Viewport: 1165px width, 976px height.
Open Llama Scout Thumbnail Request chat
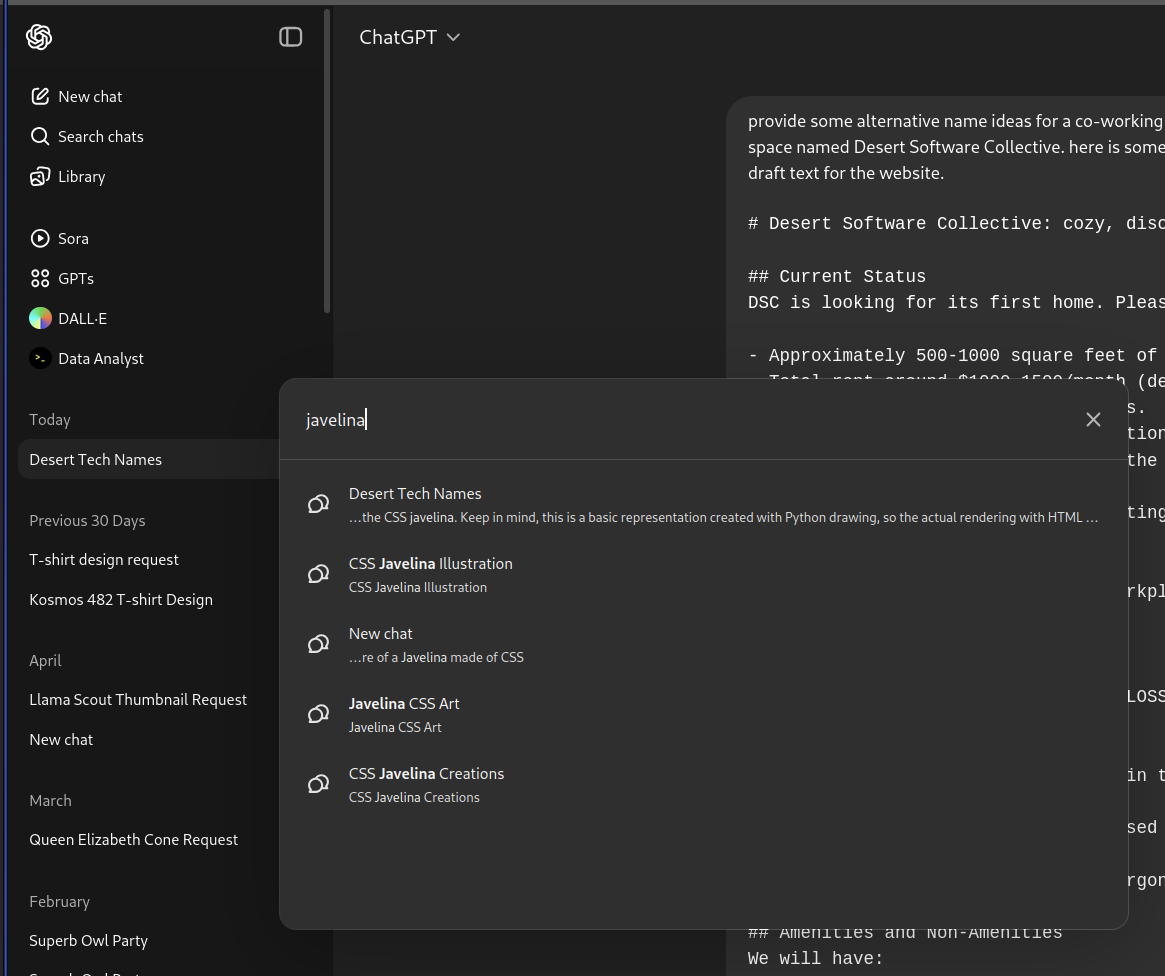coord(138,700)
